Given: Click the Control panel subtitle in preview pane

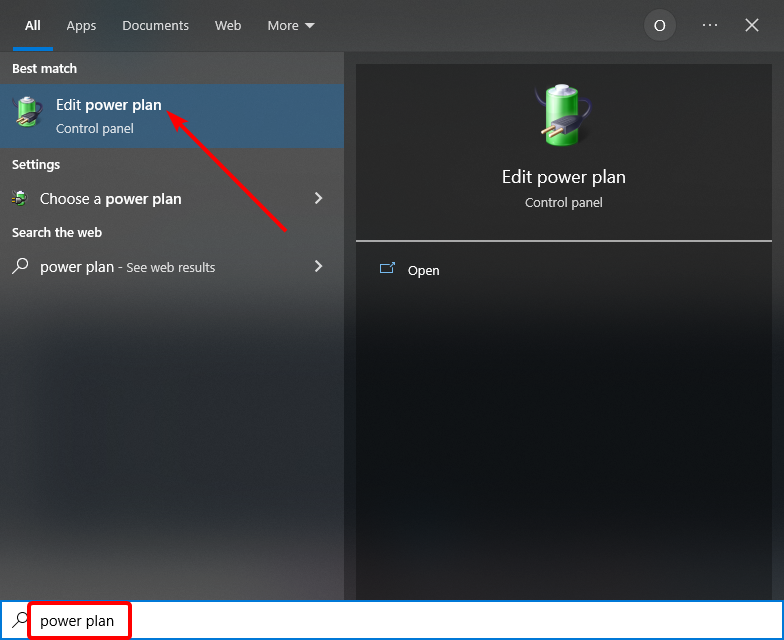Looking at the screenshot, I should pos(564,202).
